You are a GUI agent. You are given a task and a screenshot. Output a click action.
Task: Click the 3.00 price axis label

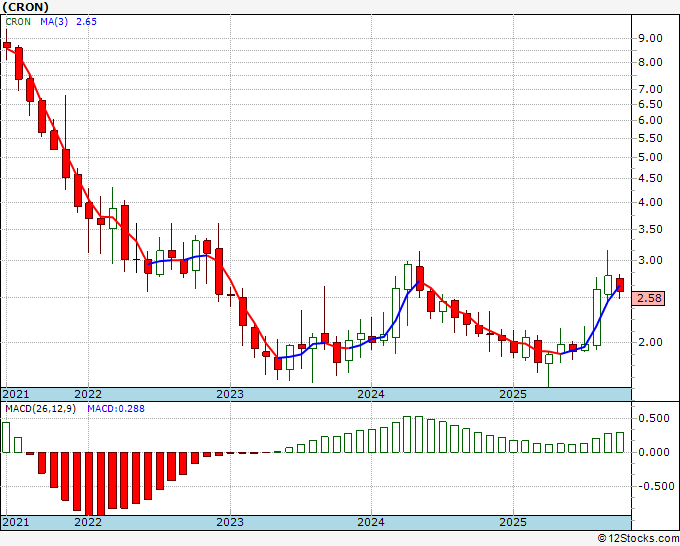(650, 260)
